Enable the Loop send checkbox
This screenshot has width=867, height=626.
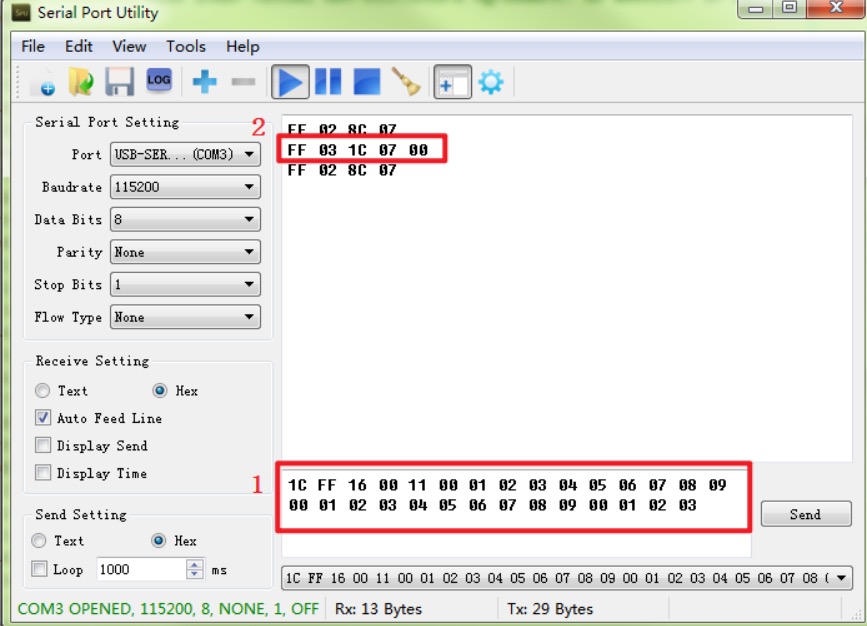pos(40,569)
